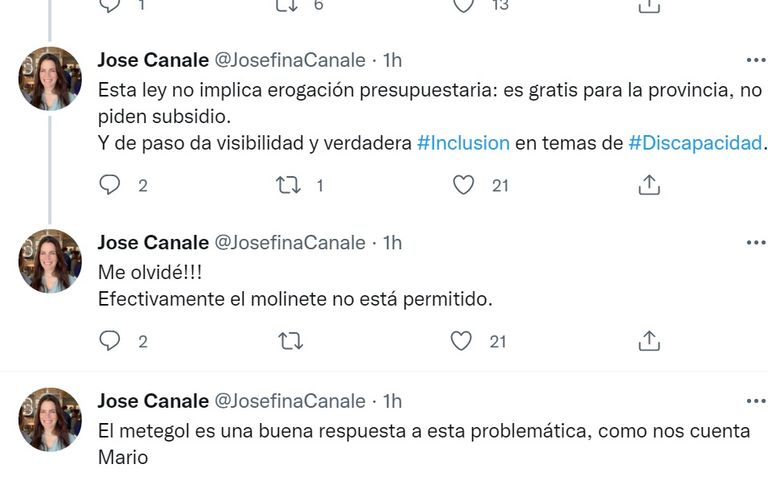Open more options on 'Me olvidé!!!' tweet
The height and width of the screenshot is (486, 768).
[756, 243]
